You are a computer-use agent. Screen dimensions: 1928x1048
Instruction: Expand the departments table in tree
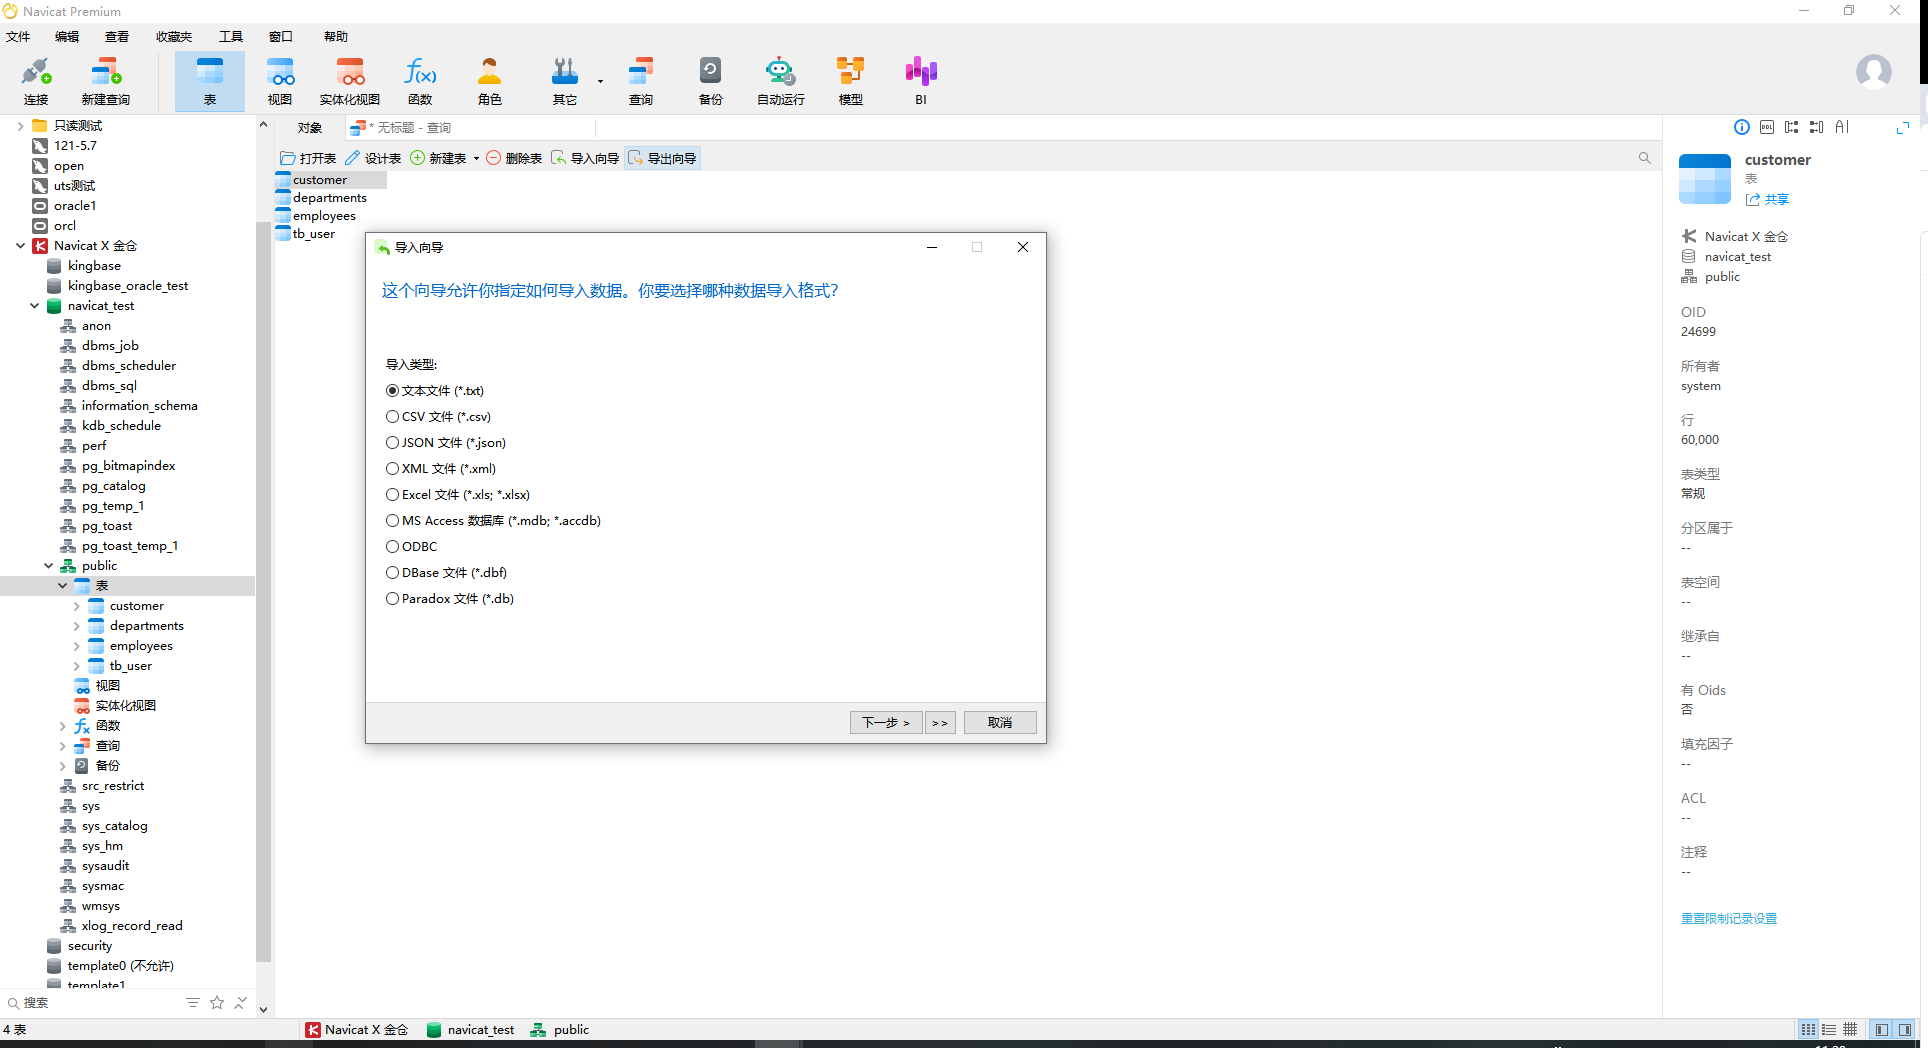76,626
